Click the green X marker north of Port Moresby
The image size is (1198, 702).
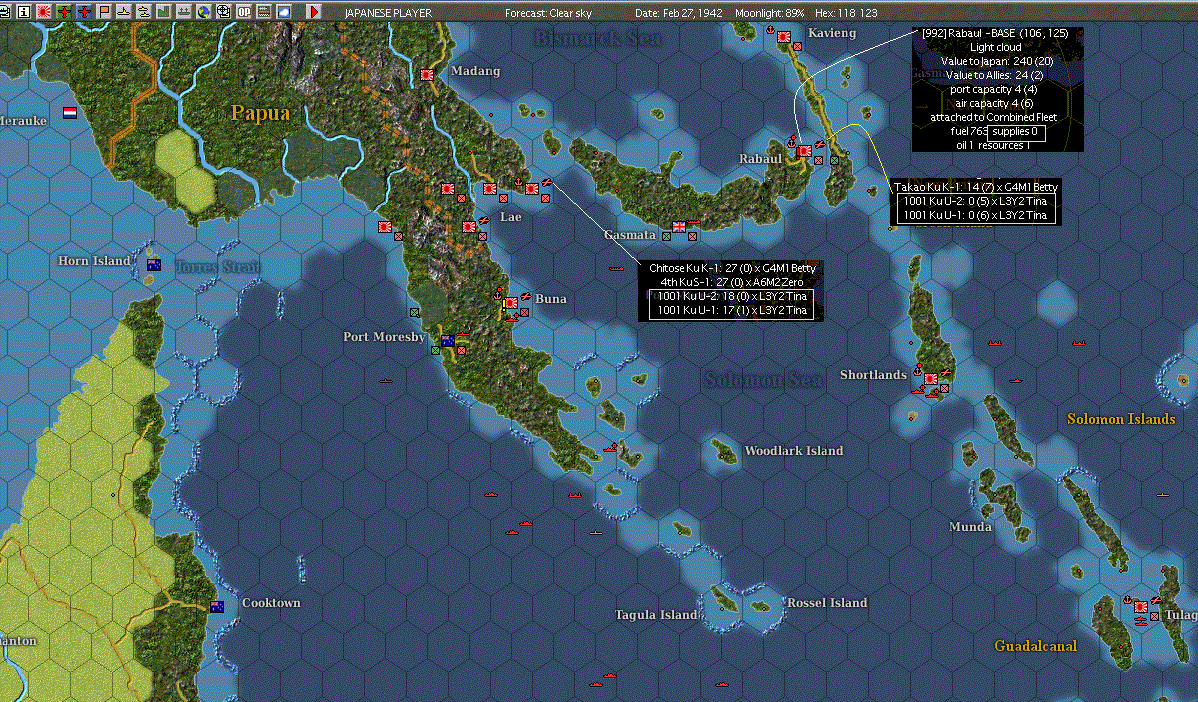pos(414,312)
